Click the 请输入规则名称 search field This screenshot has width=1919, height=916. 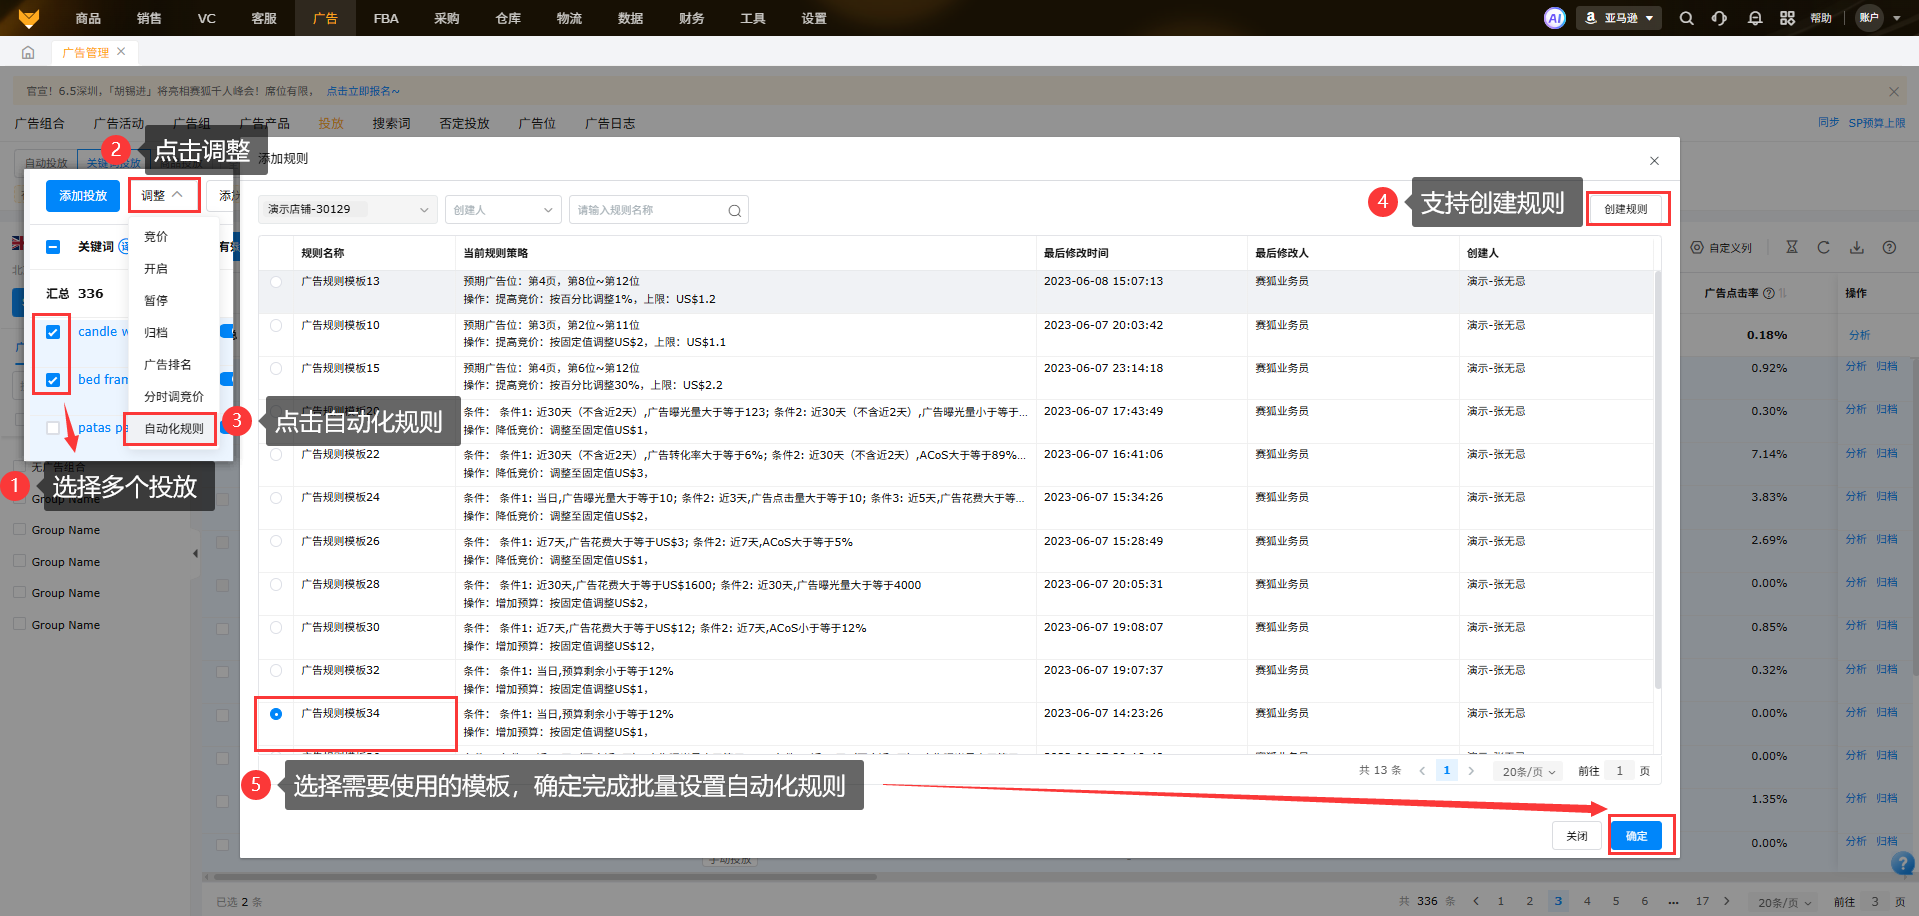click(x=650, y=210)
